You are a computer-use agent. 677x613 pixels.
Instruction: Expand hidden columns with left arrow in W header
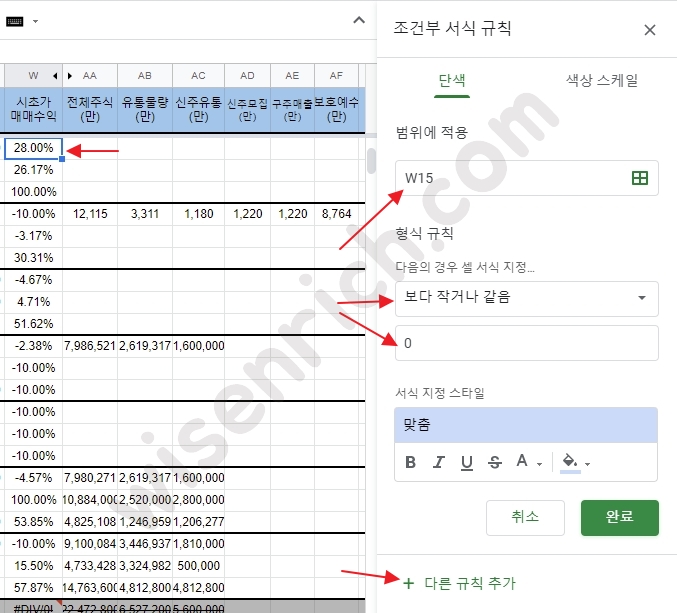click(x=55, y=76)
